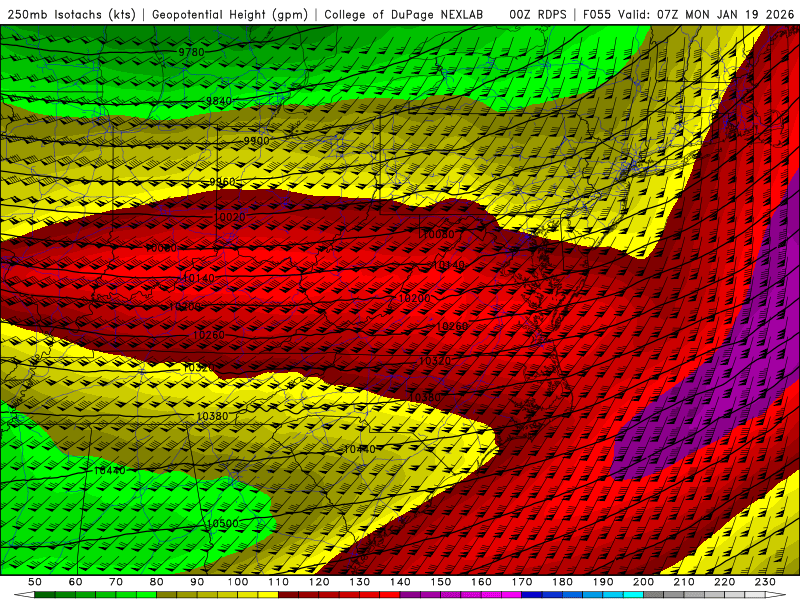Screen dimensions: 800x600
Task: Click legend value 170 on the isotach scale
Action: [521, 582]
